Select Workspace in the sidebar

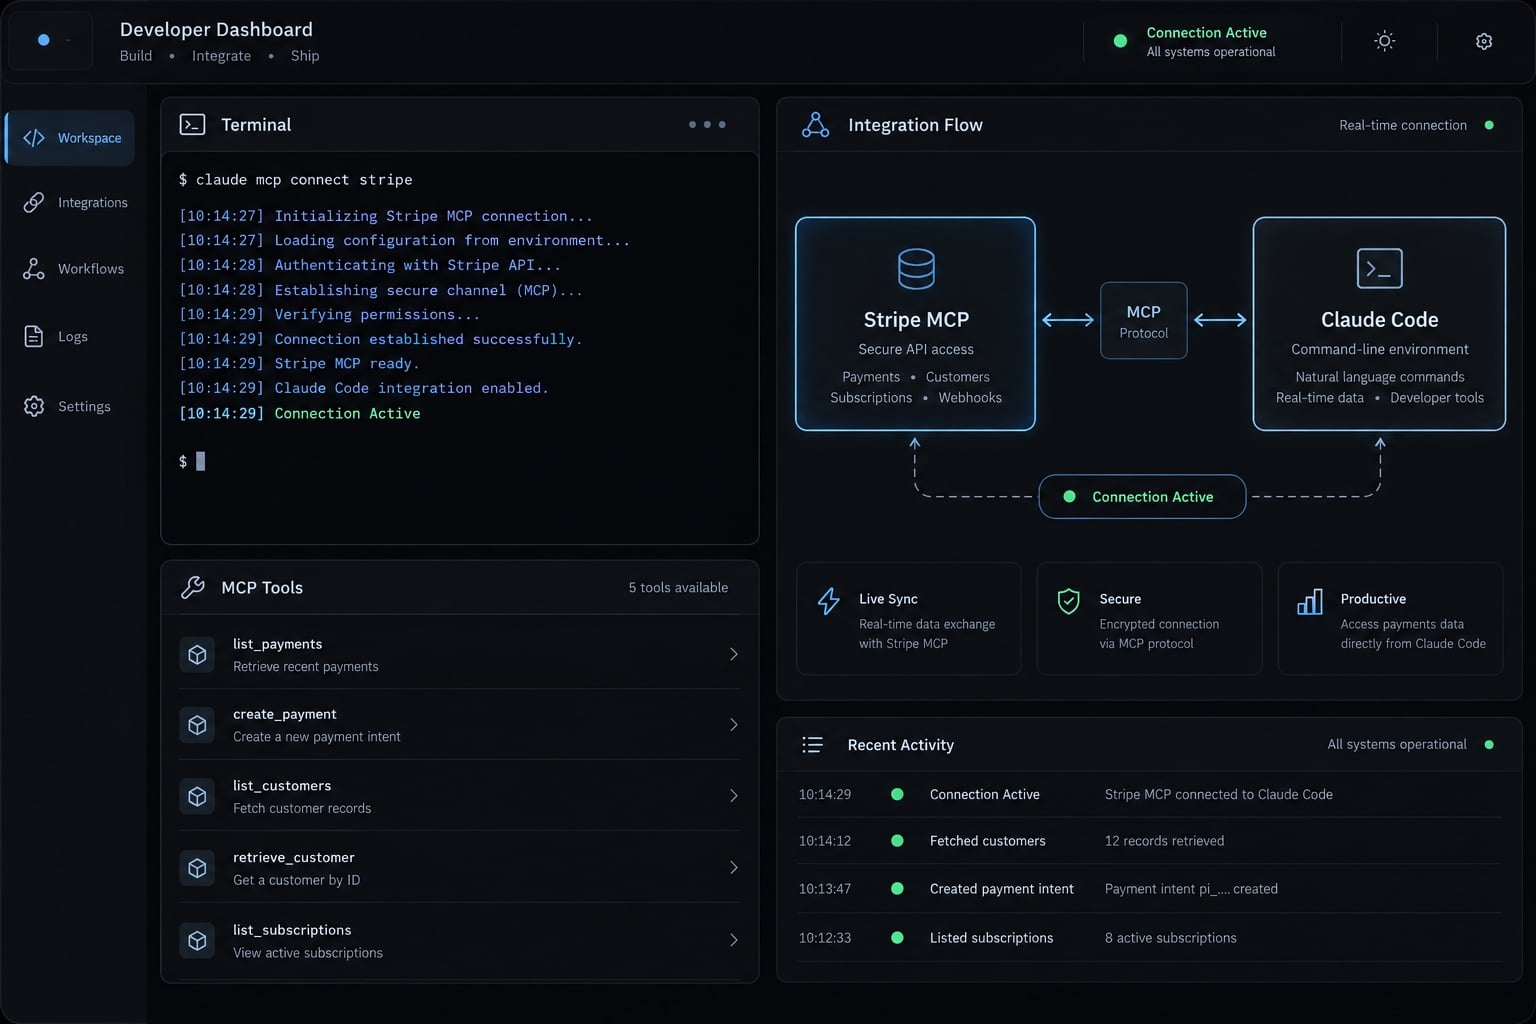pyautogui.click(x=70, y=138)
